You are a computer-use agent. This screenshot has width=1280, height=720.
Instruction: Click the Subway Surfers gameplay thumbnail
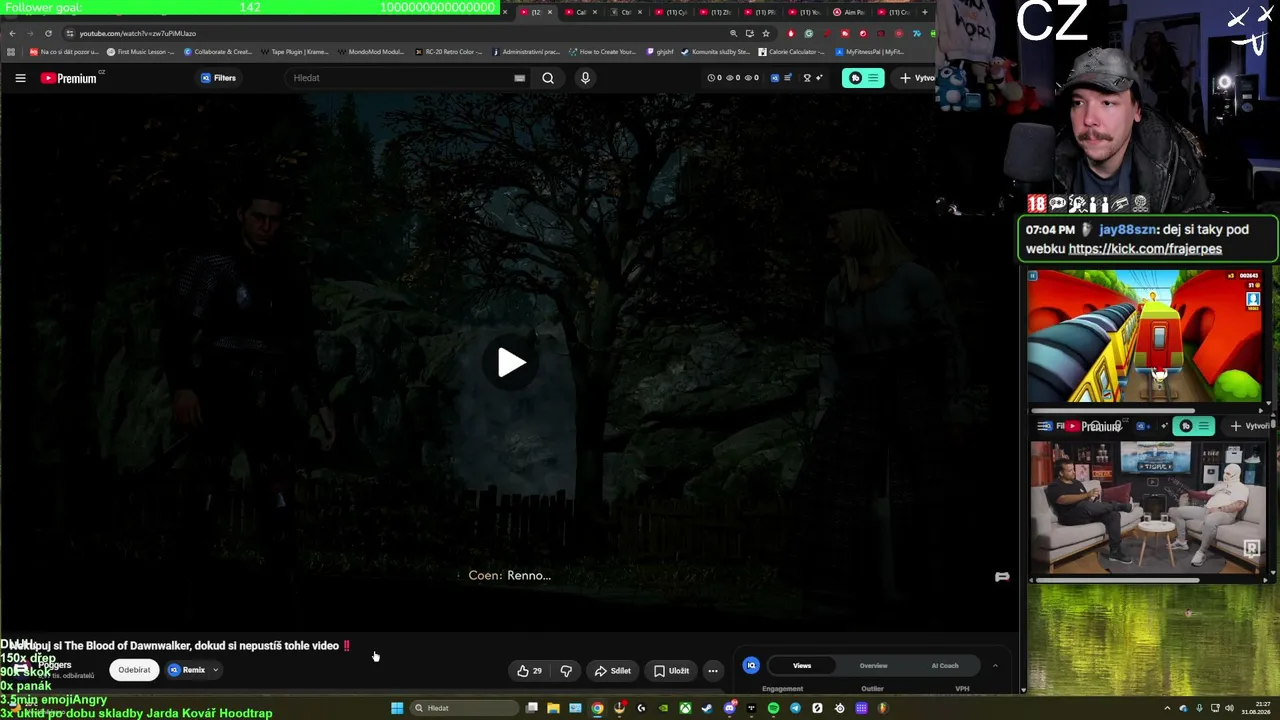tap(1145, 337)
